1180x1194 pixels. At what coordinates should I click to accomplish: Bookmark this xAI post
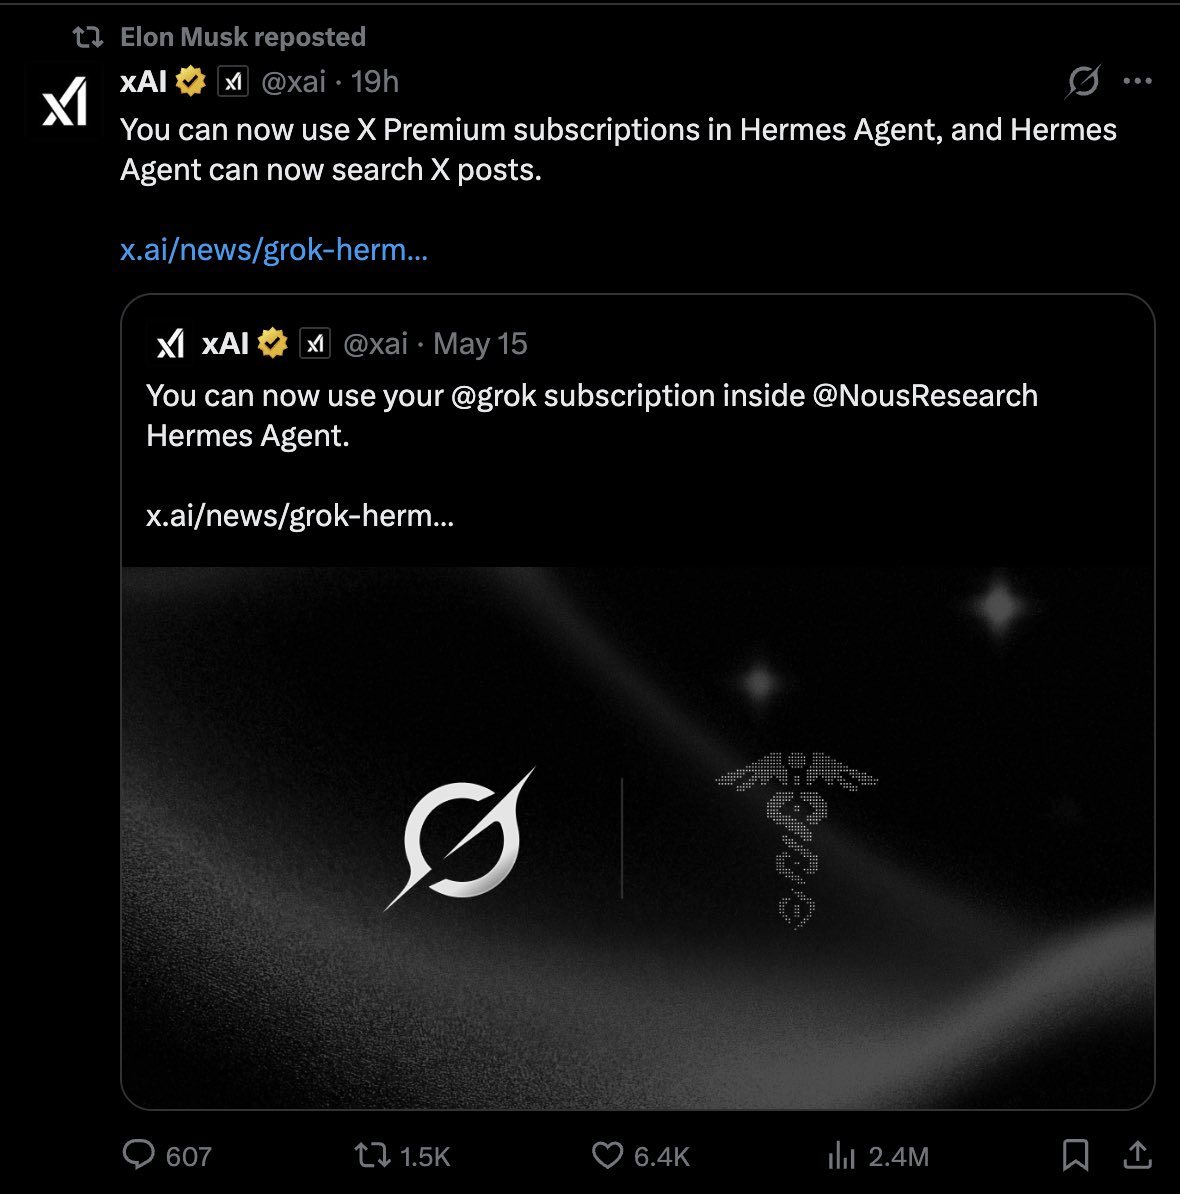tap(1075, 1154)
